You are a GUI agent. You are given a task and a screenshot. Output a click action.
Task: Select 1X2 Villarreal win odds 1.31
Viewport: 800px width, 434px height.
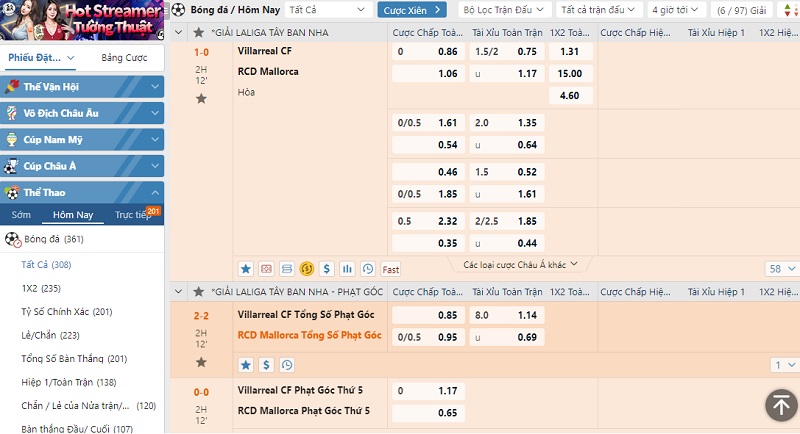pos(570,52)
